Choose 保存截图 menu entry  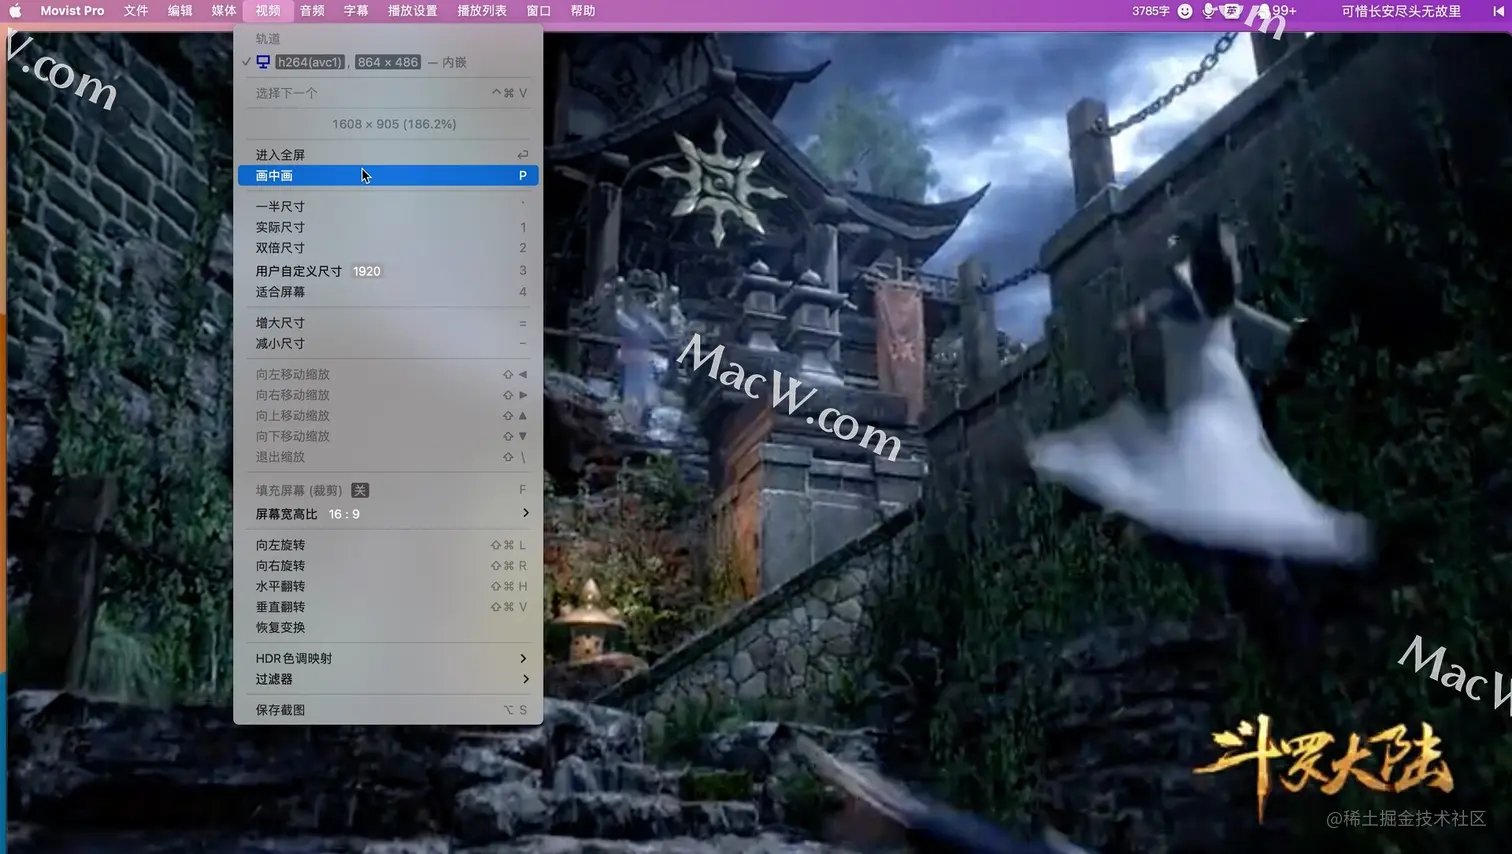[x=388, y=710]
